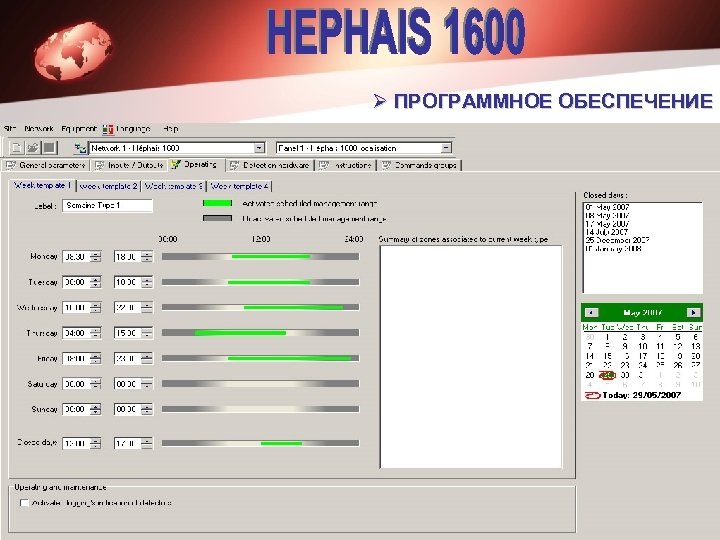Adjust Sunday start time stepper
The height and width of the screenshot is (540, 720).
pyautogui.click(x=96, y=409)
